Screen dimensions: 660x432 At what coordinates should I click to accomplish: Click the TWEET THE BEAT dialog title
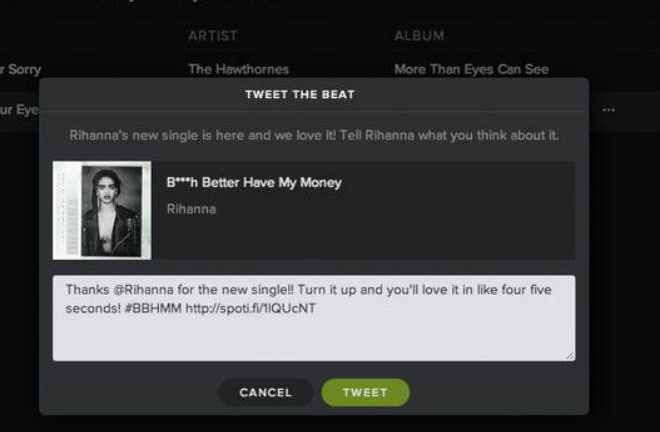(x=300, y=95)
